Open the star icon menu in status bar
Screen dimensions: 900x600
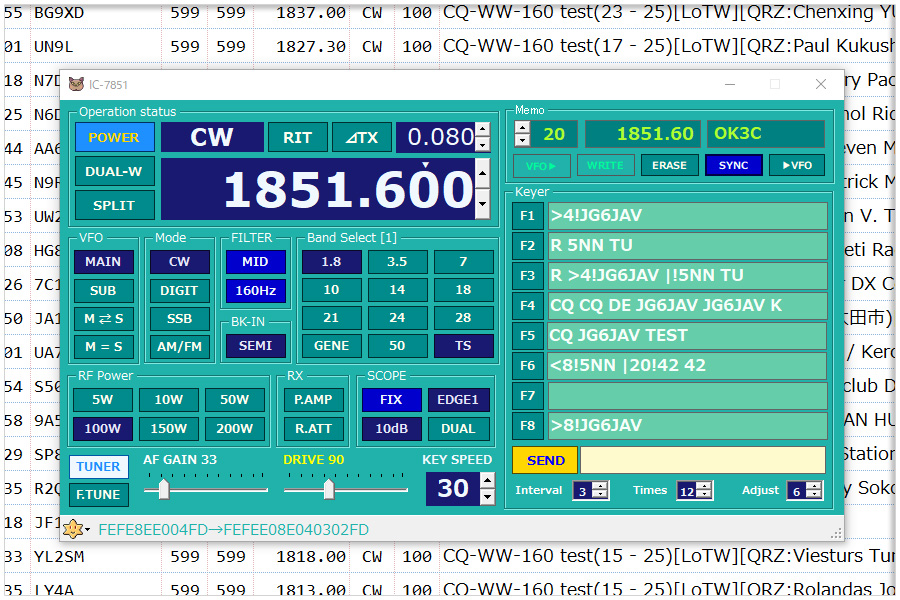click(76, 529)
